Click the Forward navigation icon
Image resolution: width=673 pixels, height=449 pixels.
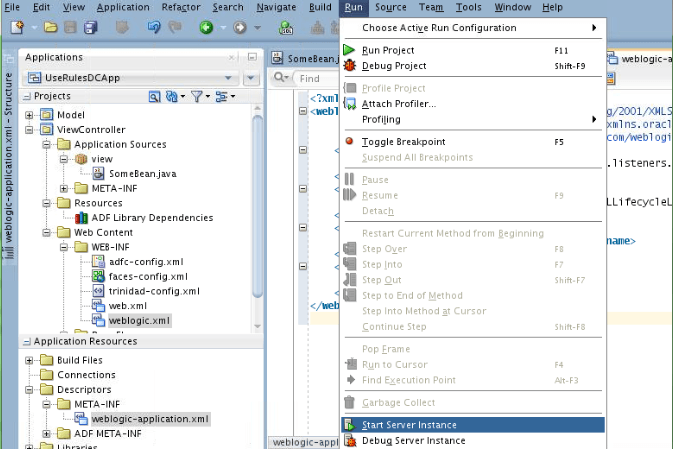(240, 27)
